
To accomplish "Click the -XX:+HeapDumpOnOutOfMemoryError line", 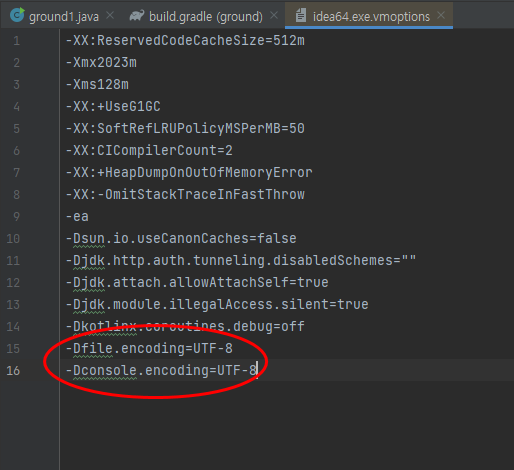I will tap(189, 173).
